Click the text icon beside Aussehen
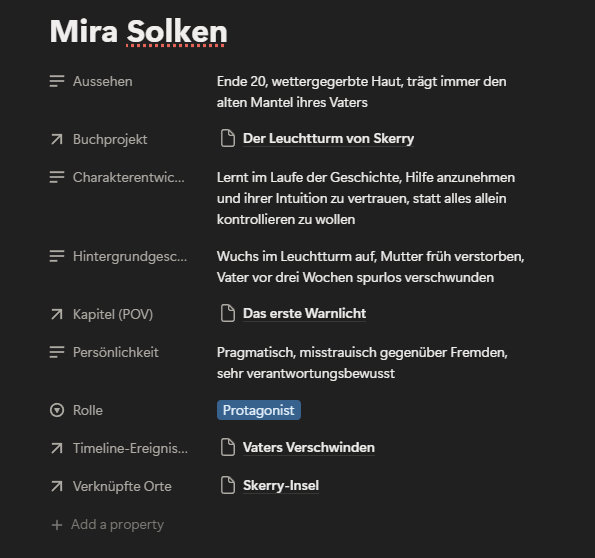Image resolution: width=595 pixels, height=558 pixels. [x=57, y=81]
